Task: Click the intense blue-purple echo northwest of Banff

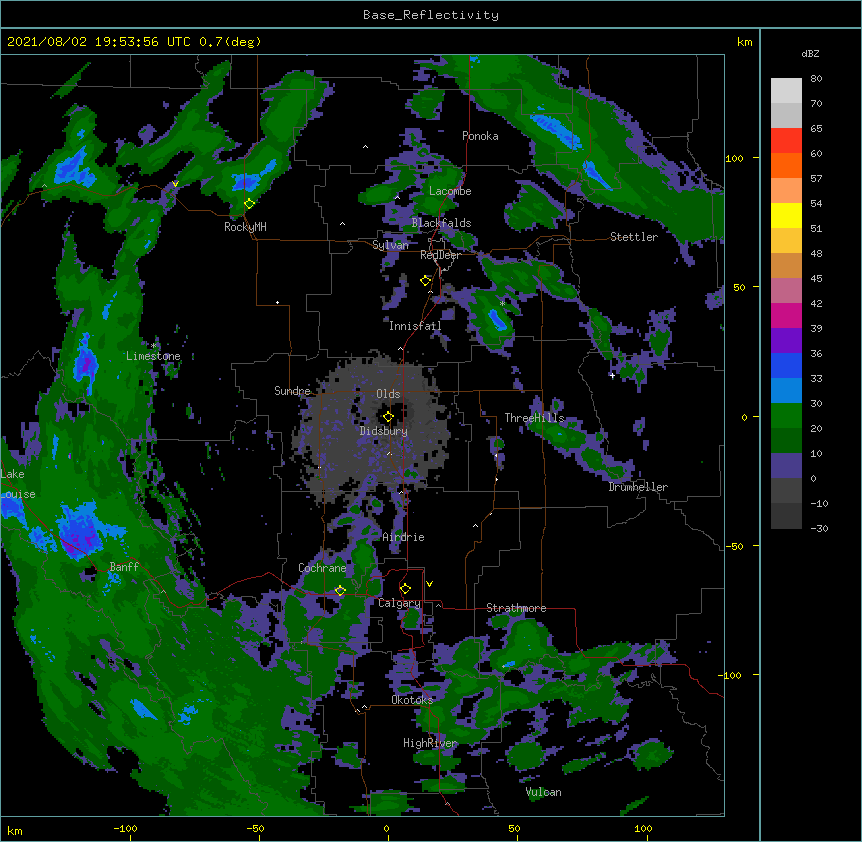Action: (x=81, y=530)
